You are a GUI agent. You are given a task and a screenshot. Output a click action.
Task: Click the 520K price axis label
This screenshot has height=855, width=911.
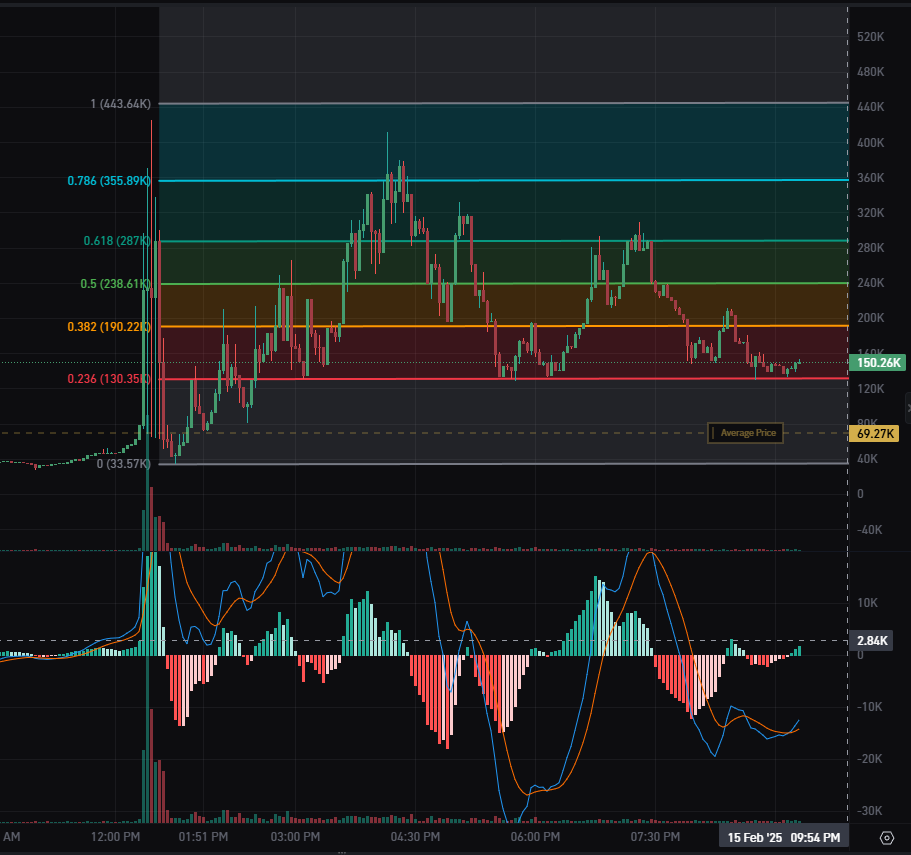coord(870,37)
